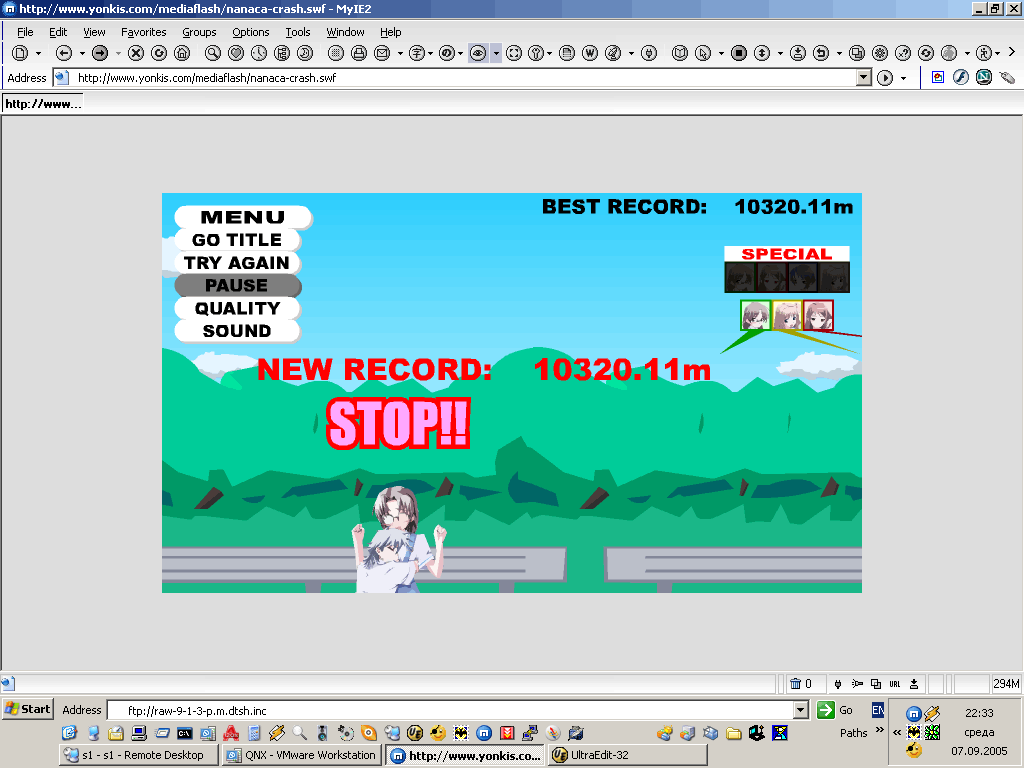
Task: Click the MENU button in the game
Action: tap(243, 217)
